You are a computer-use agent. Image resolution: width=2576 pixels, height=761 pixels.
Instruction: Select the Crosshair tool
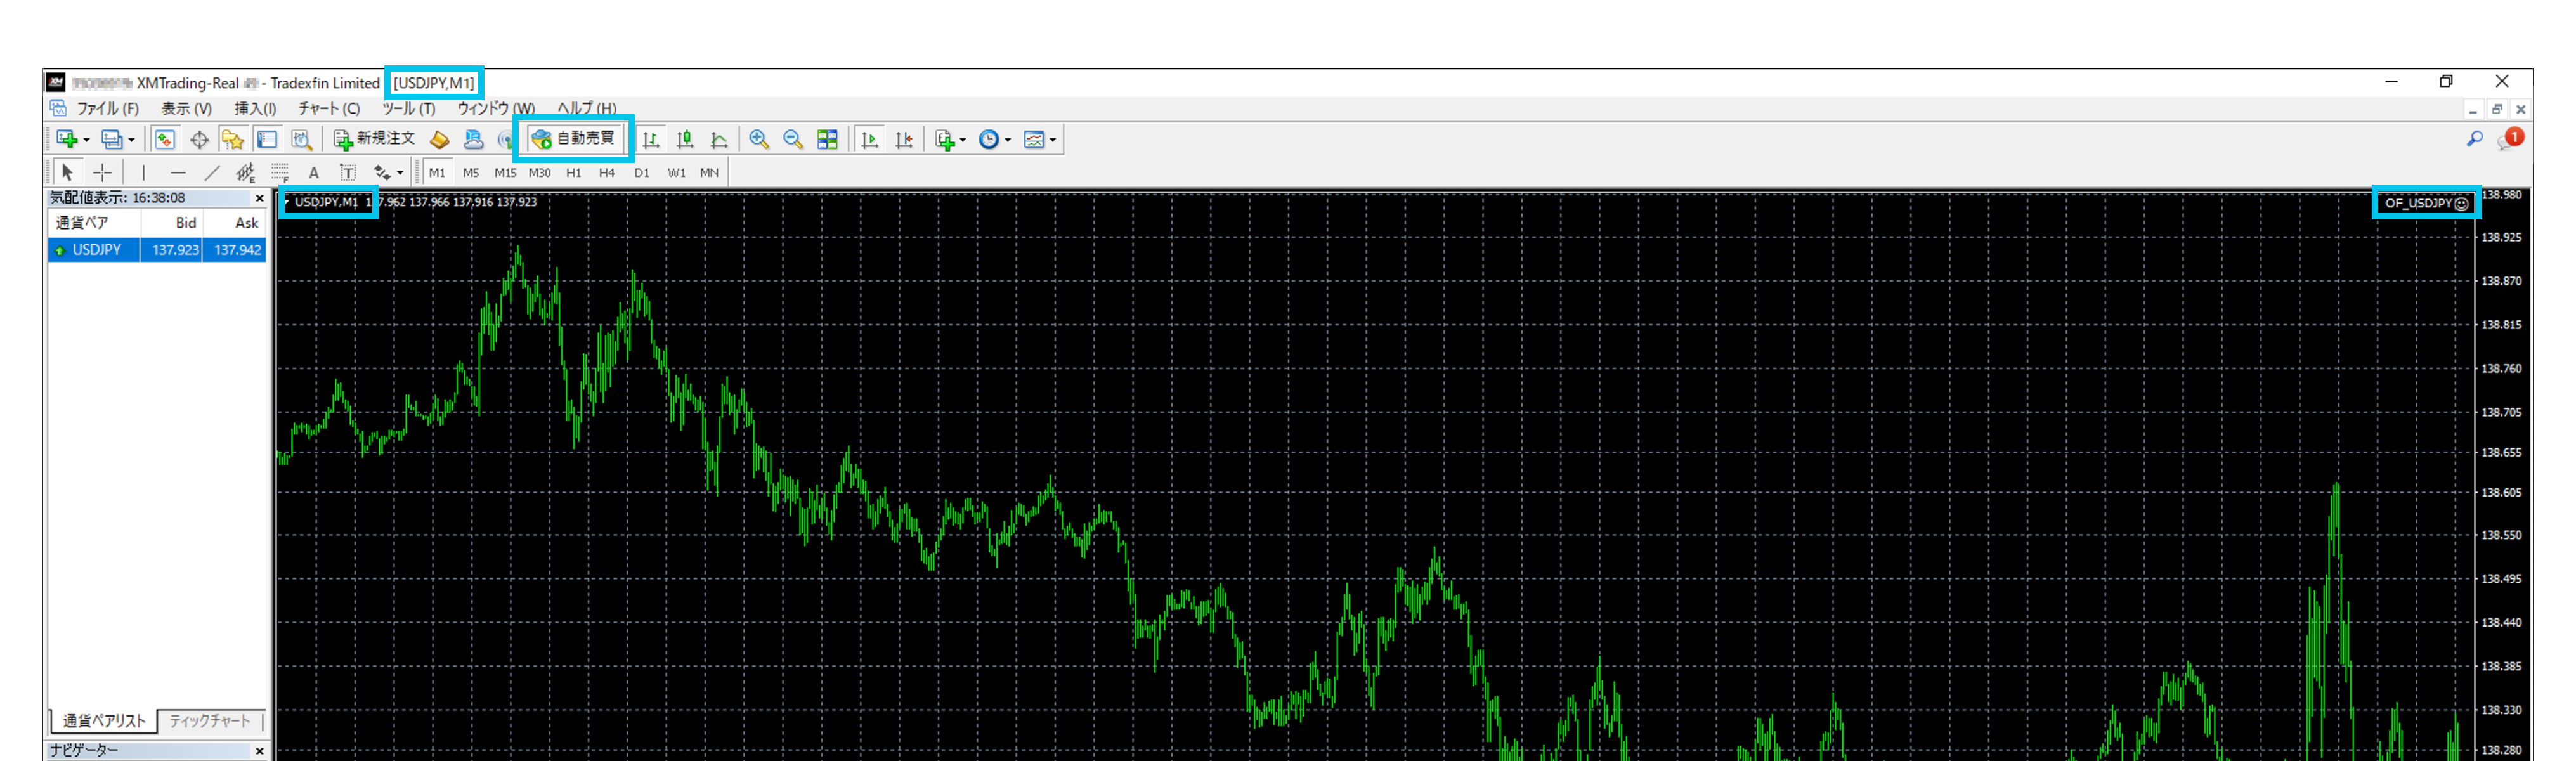tap(102, 173)
